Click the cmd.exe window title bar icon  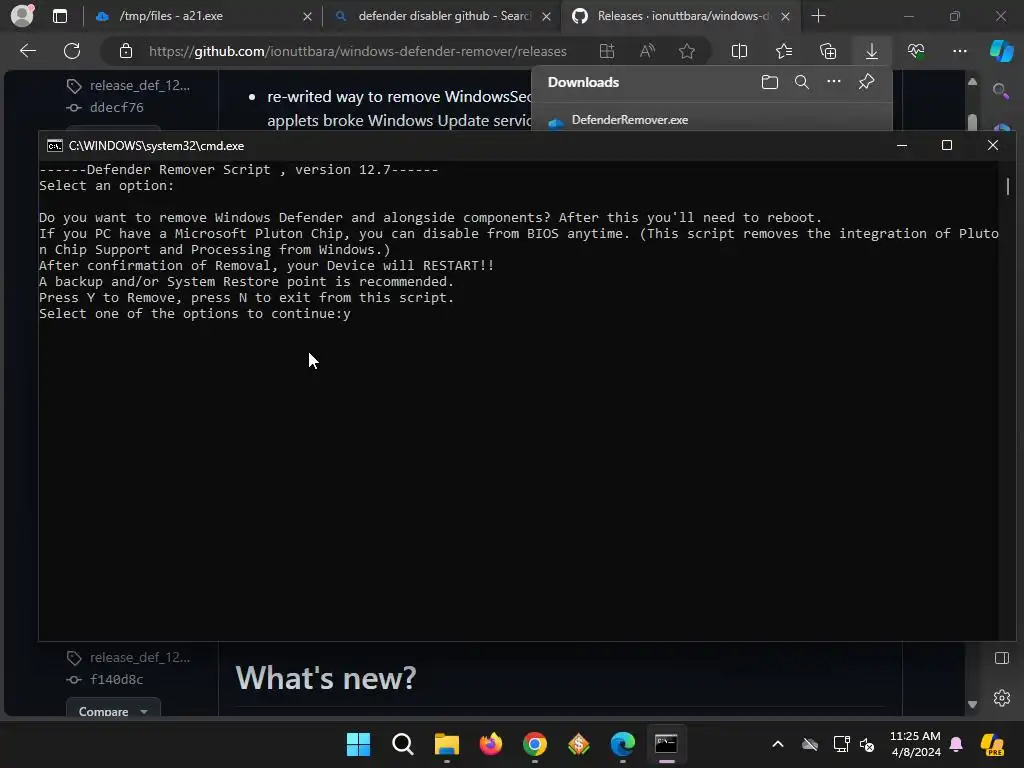(x=55, y=146)
